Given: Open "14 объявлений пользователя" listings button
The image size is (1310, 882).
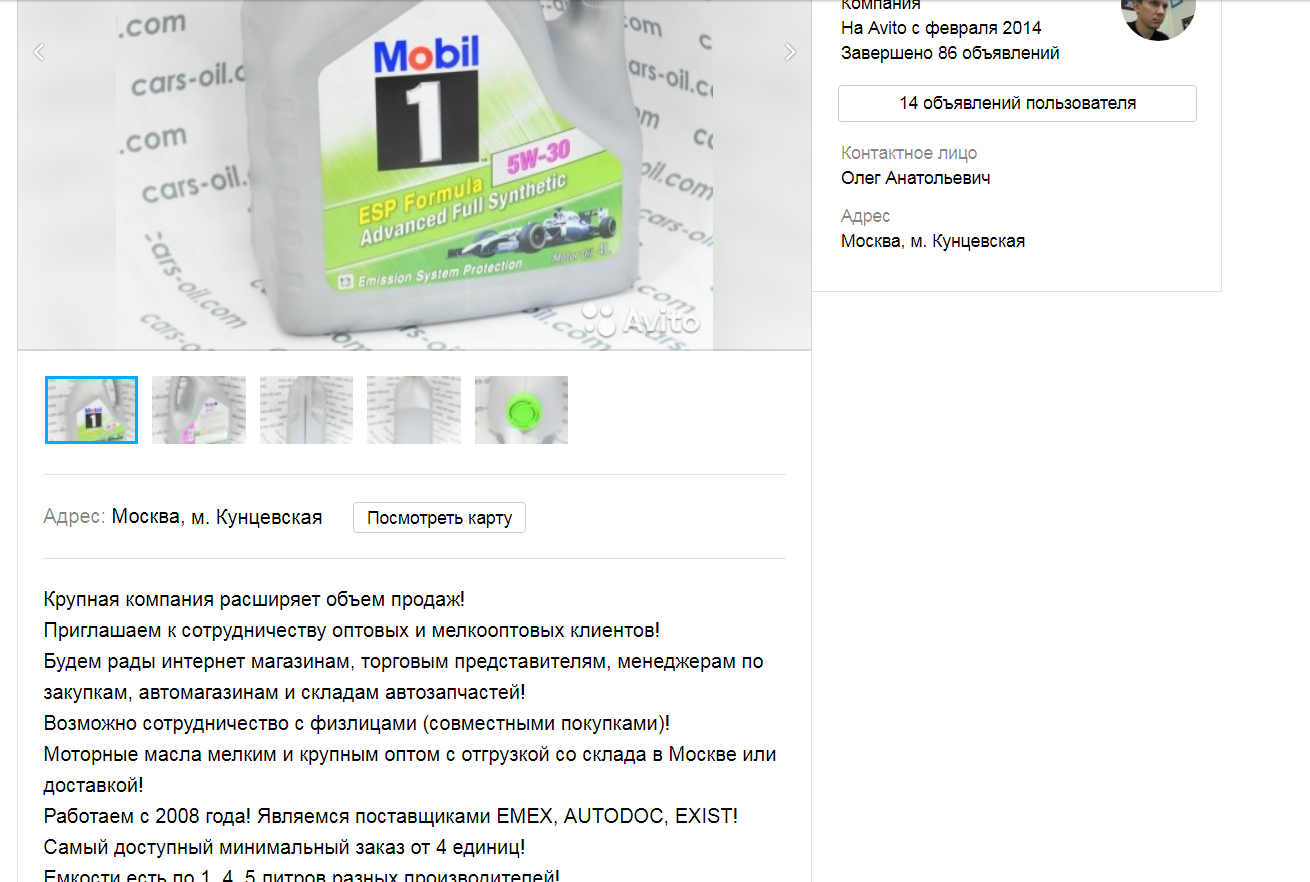Looking at the screenshot, I should coord(1017,103).
